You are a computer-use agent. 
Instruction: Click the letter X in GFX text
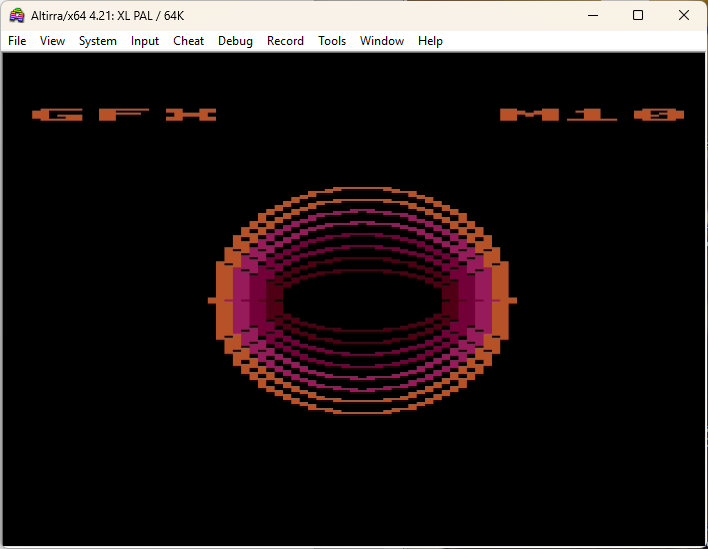pyautogui.click(x=191, y=115)
